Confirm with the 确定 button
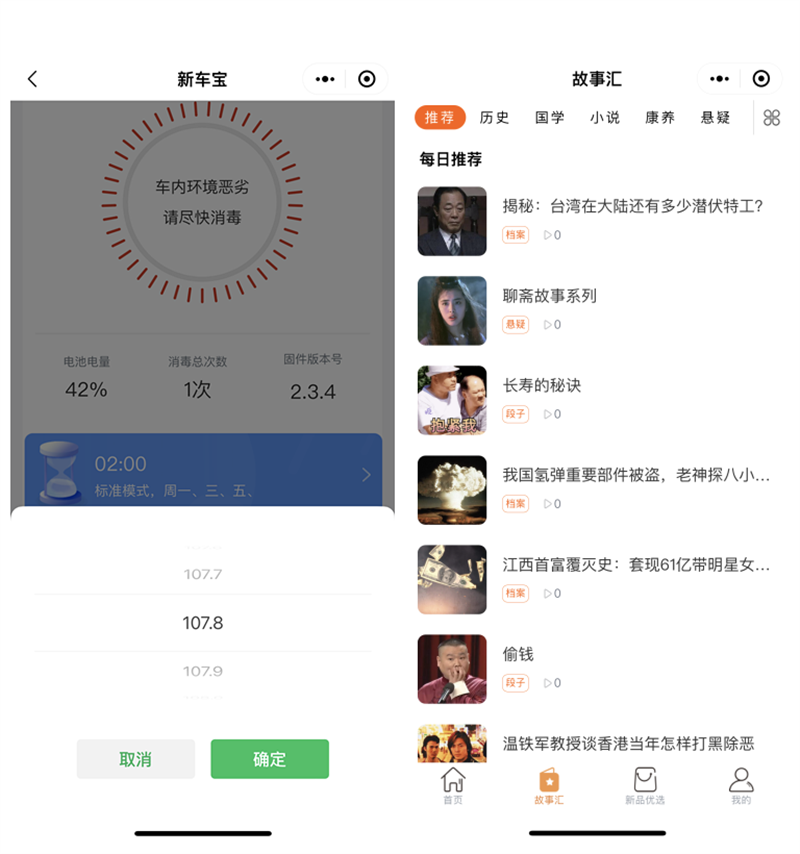 point(270,759)
